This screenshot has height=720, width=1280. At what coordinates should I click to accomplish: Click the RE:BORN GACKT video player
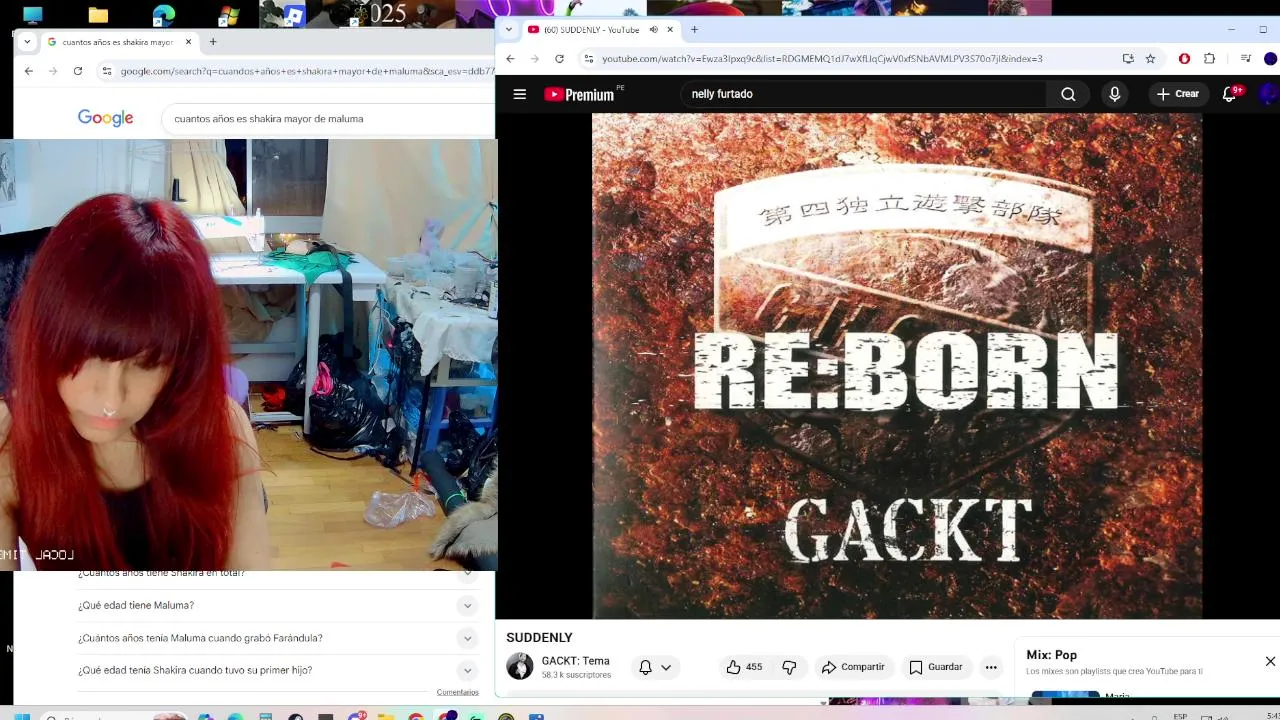tap(897, 366)
